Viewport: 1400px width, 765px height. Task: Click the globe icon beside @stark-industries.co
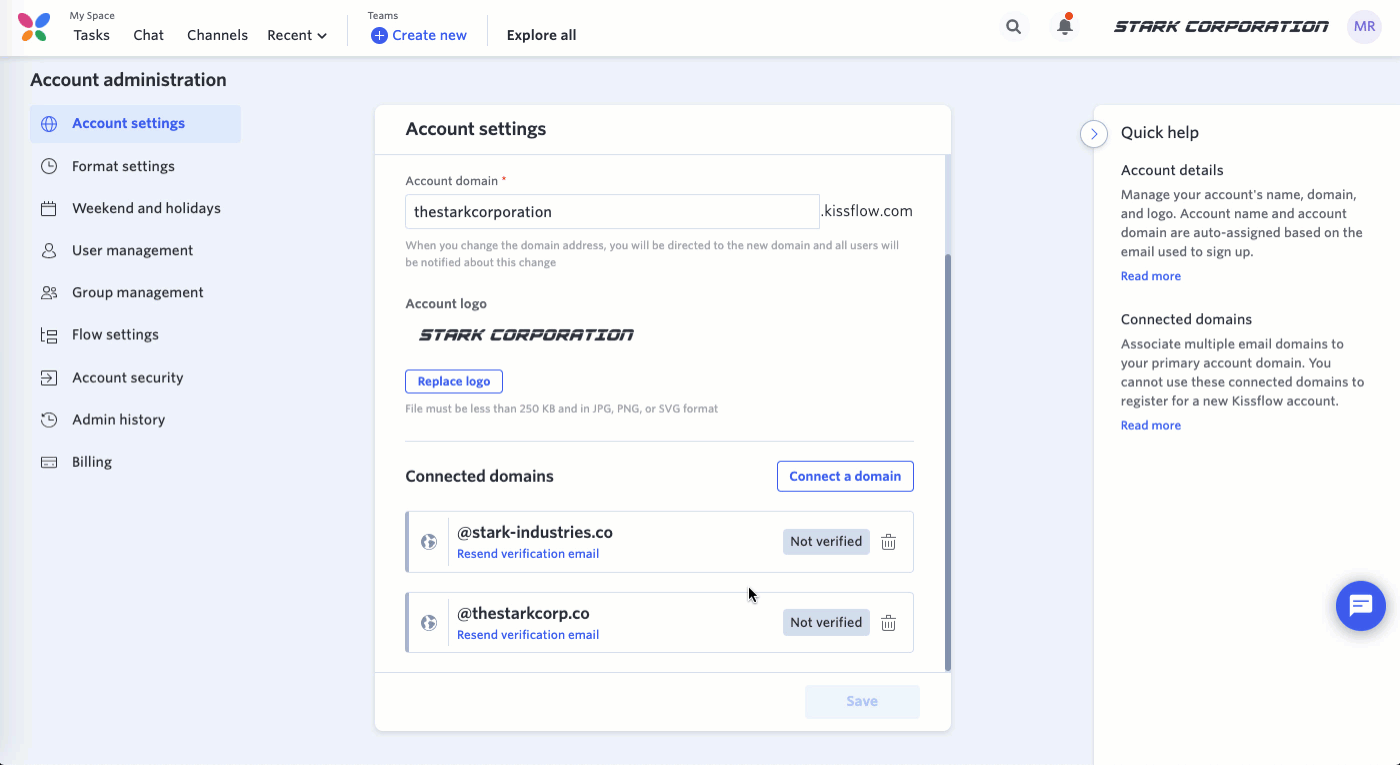click(x=429, y=542)
